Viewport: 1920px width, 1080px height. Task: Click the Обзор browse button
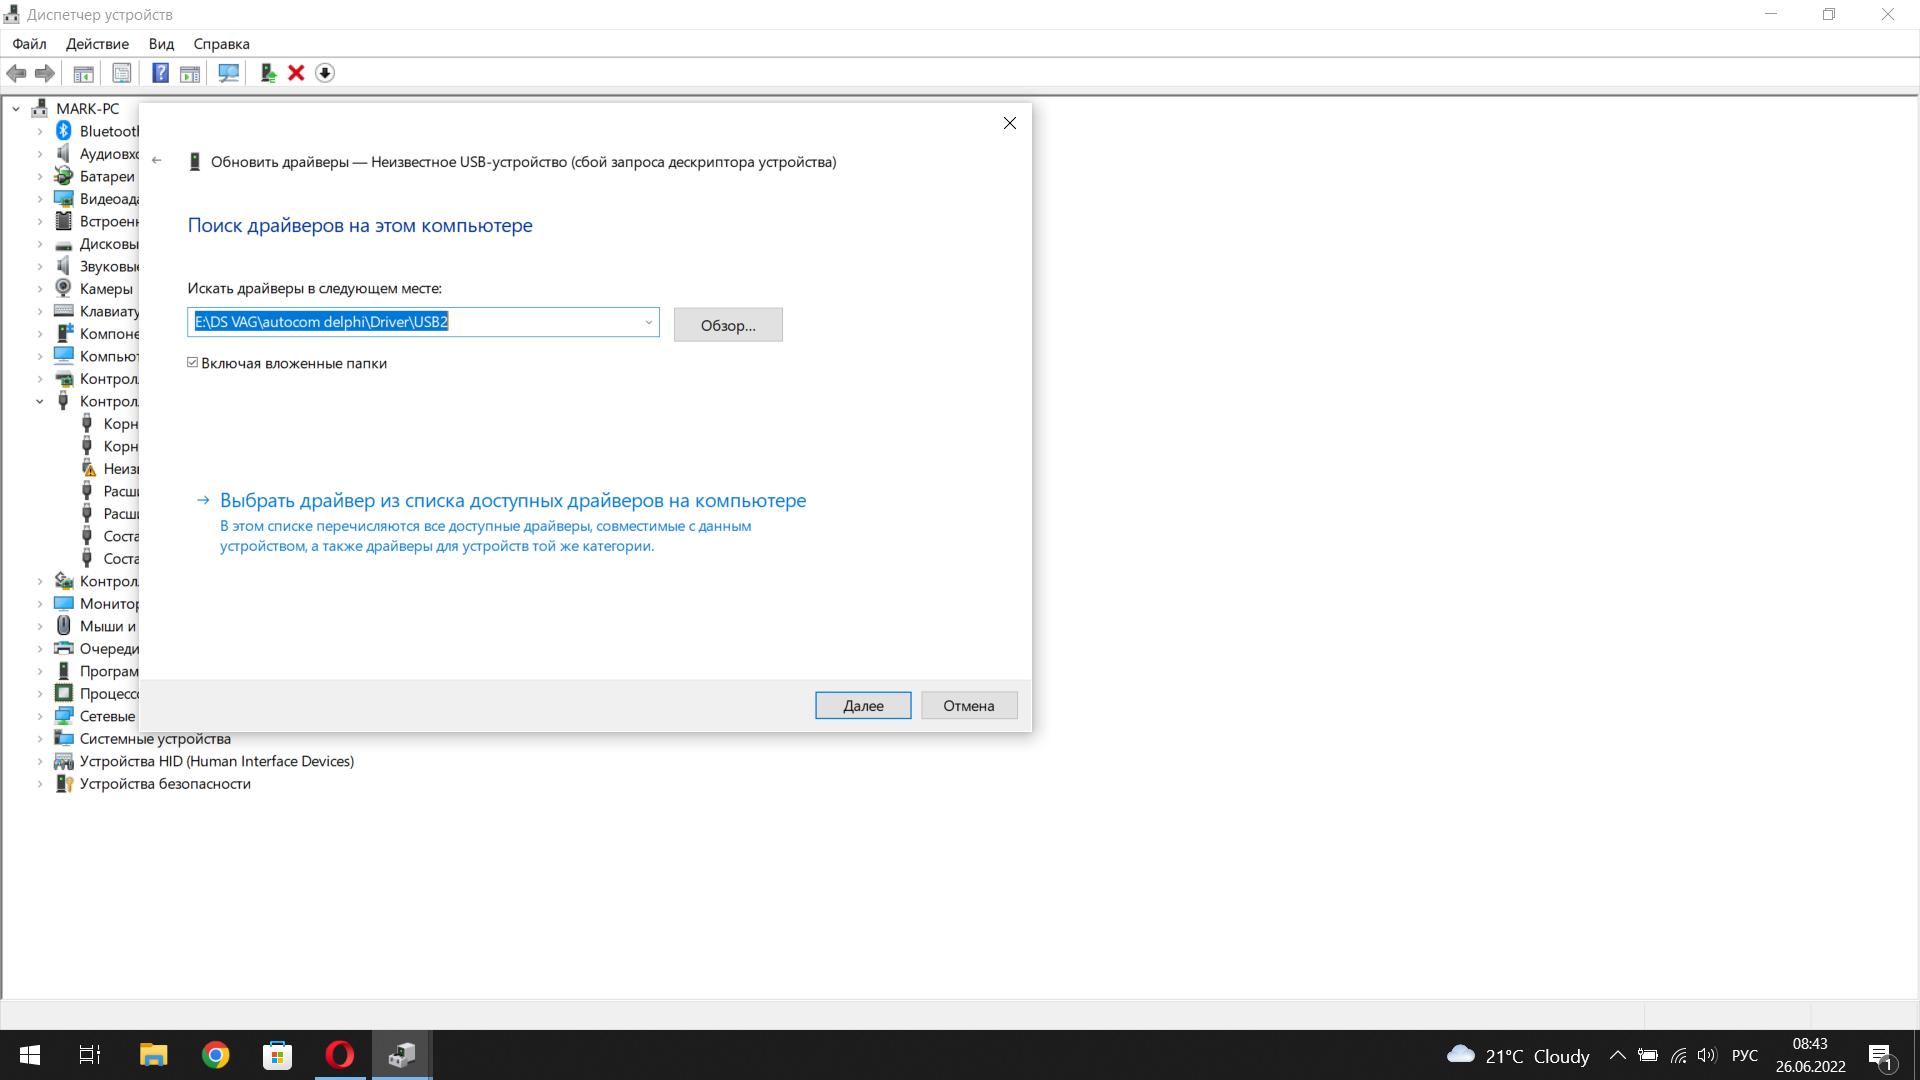tap(727, 325)
